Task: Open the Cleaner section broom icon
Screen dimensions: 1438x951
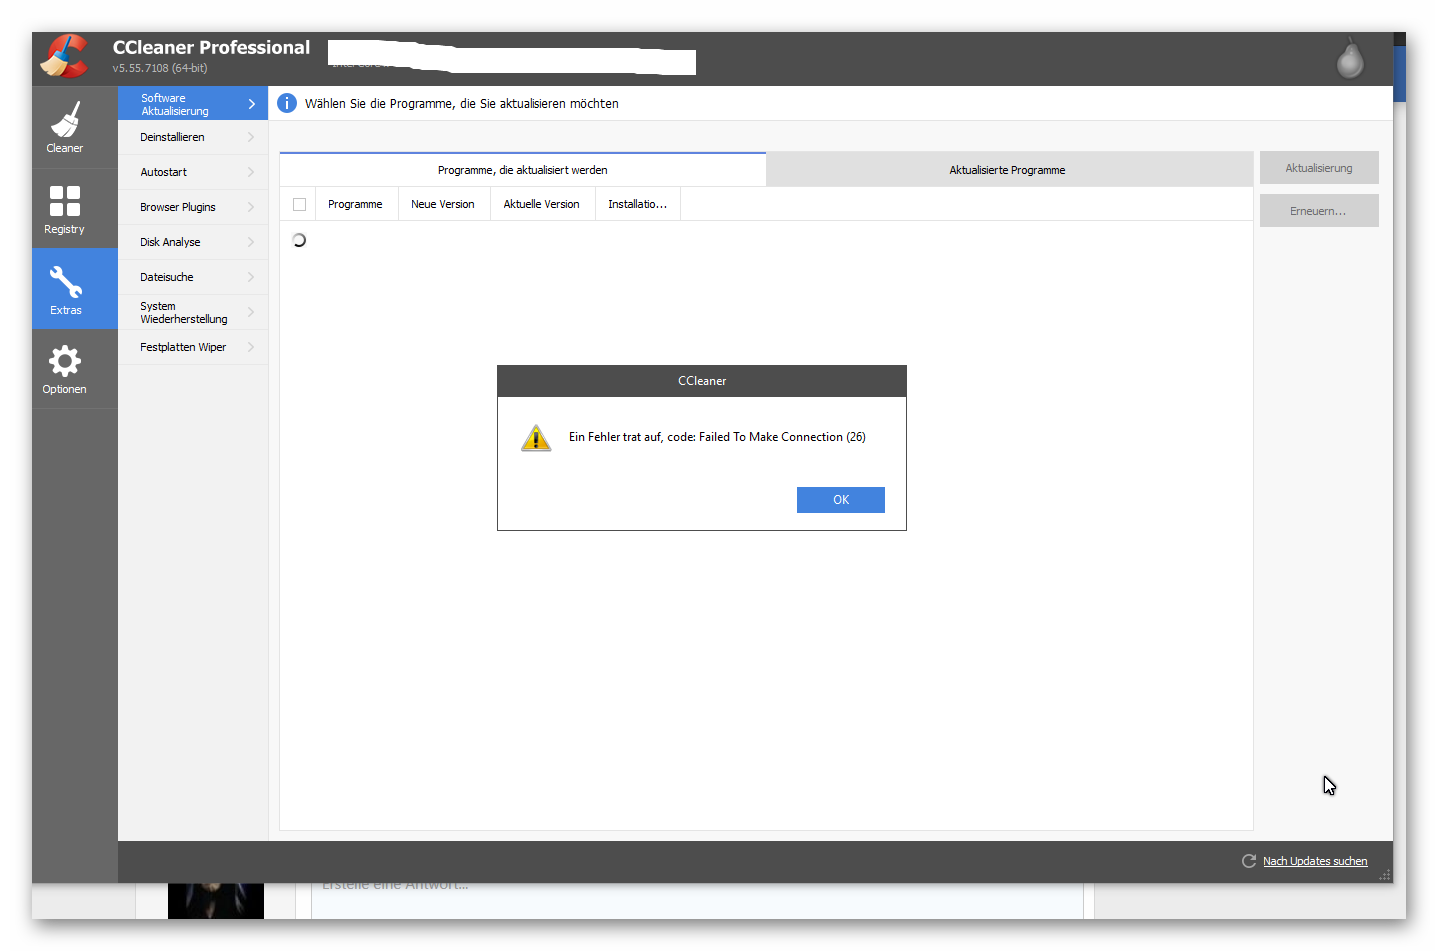Action: coord(65,119)
